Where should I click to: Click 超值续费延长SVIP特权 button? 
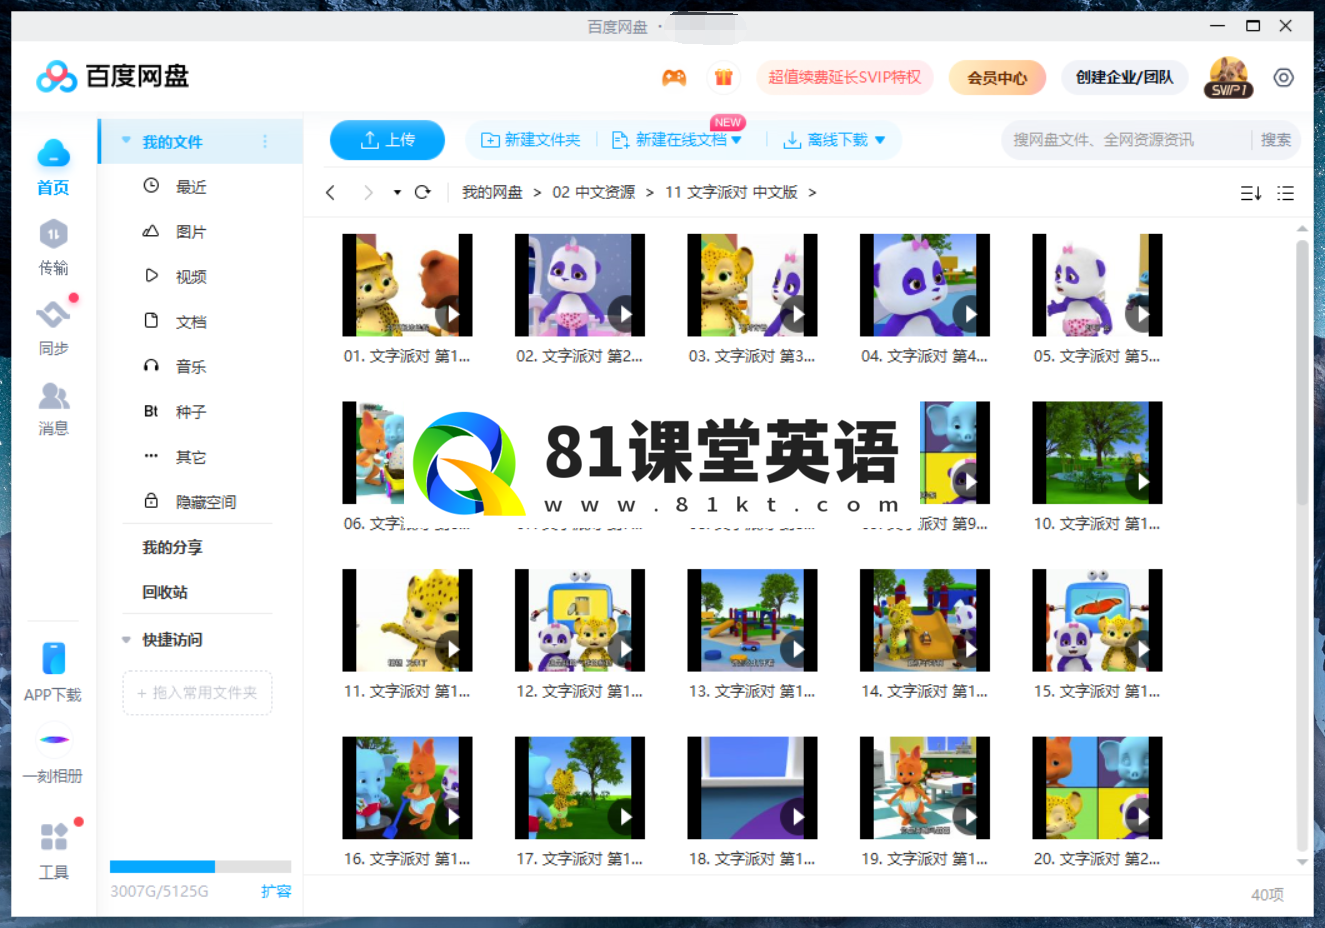coord(845,77)
